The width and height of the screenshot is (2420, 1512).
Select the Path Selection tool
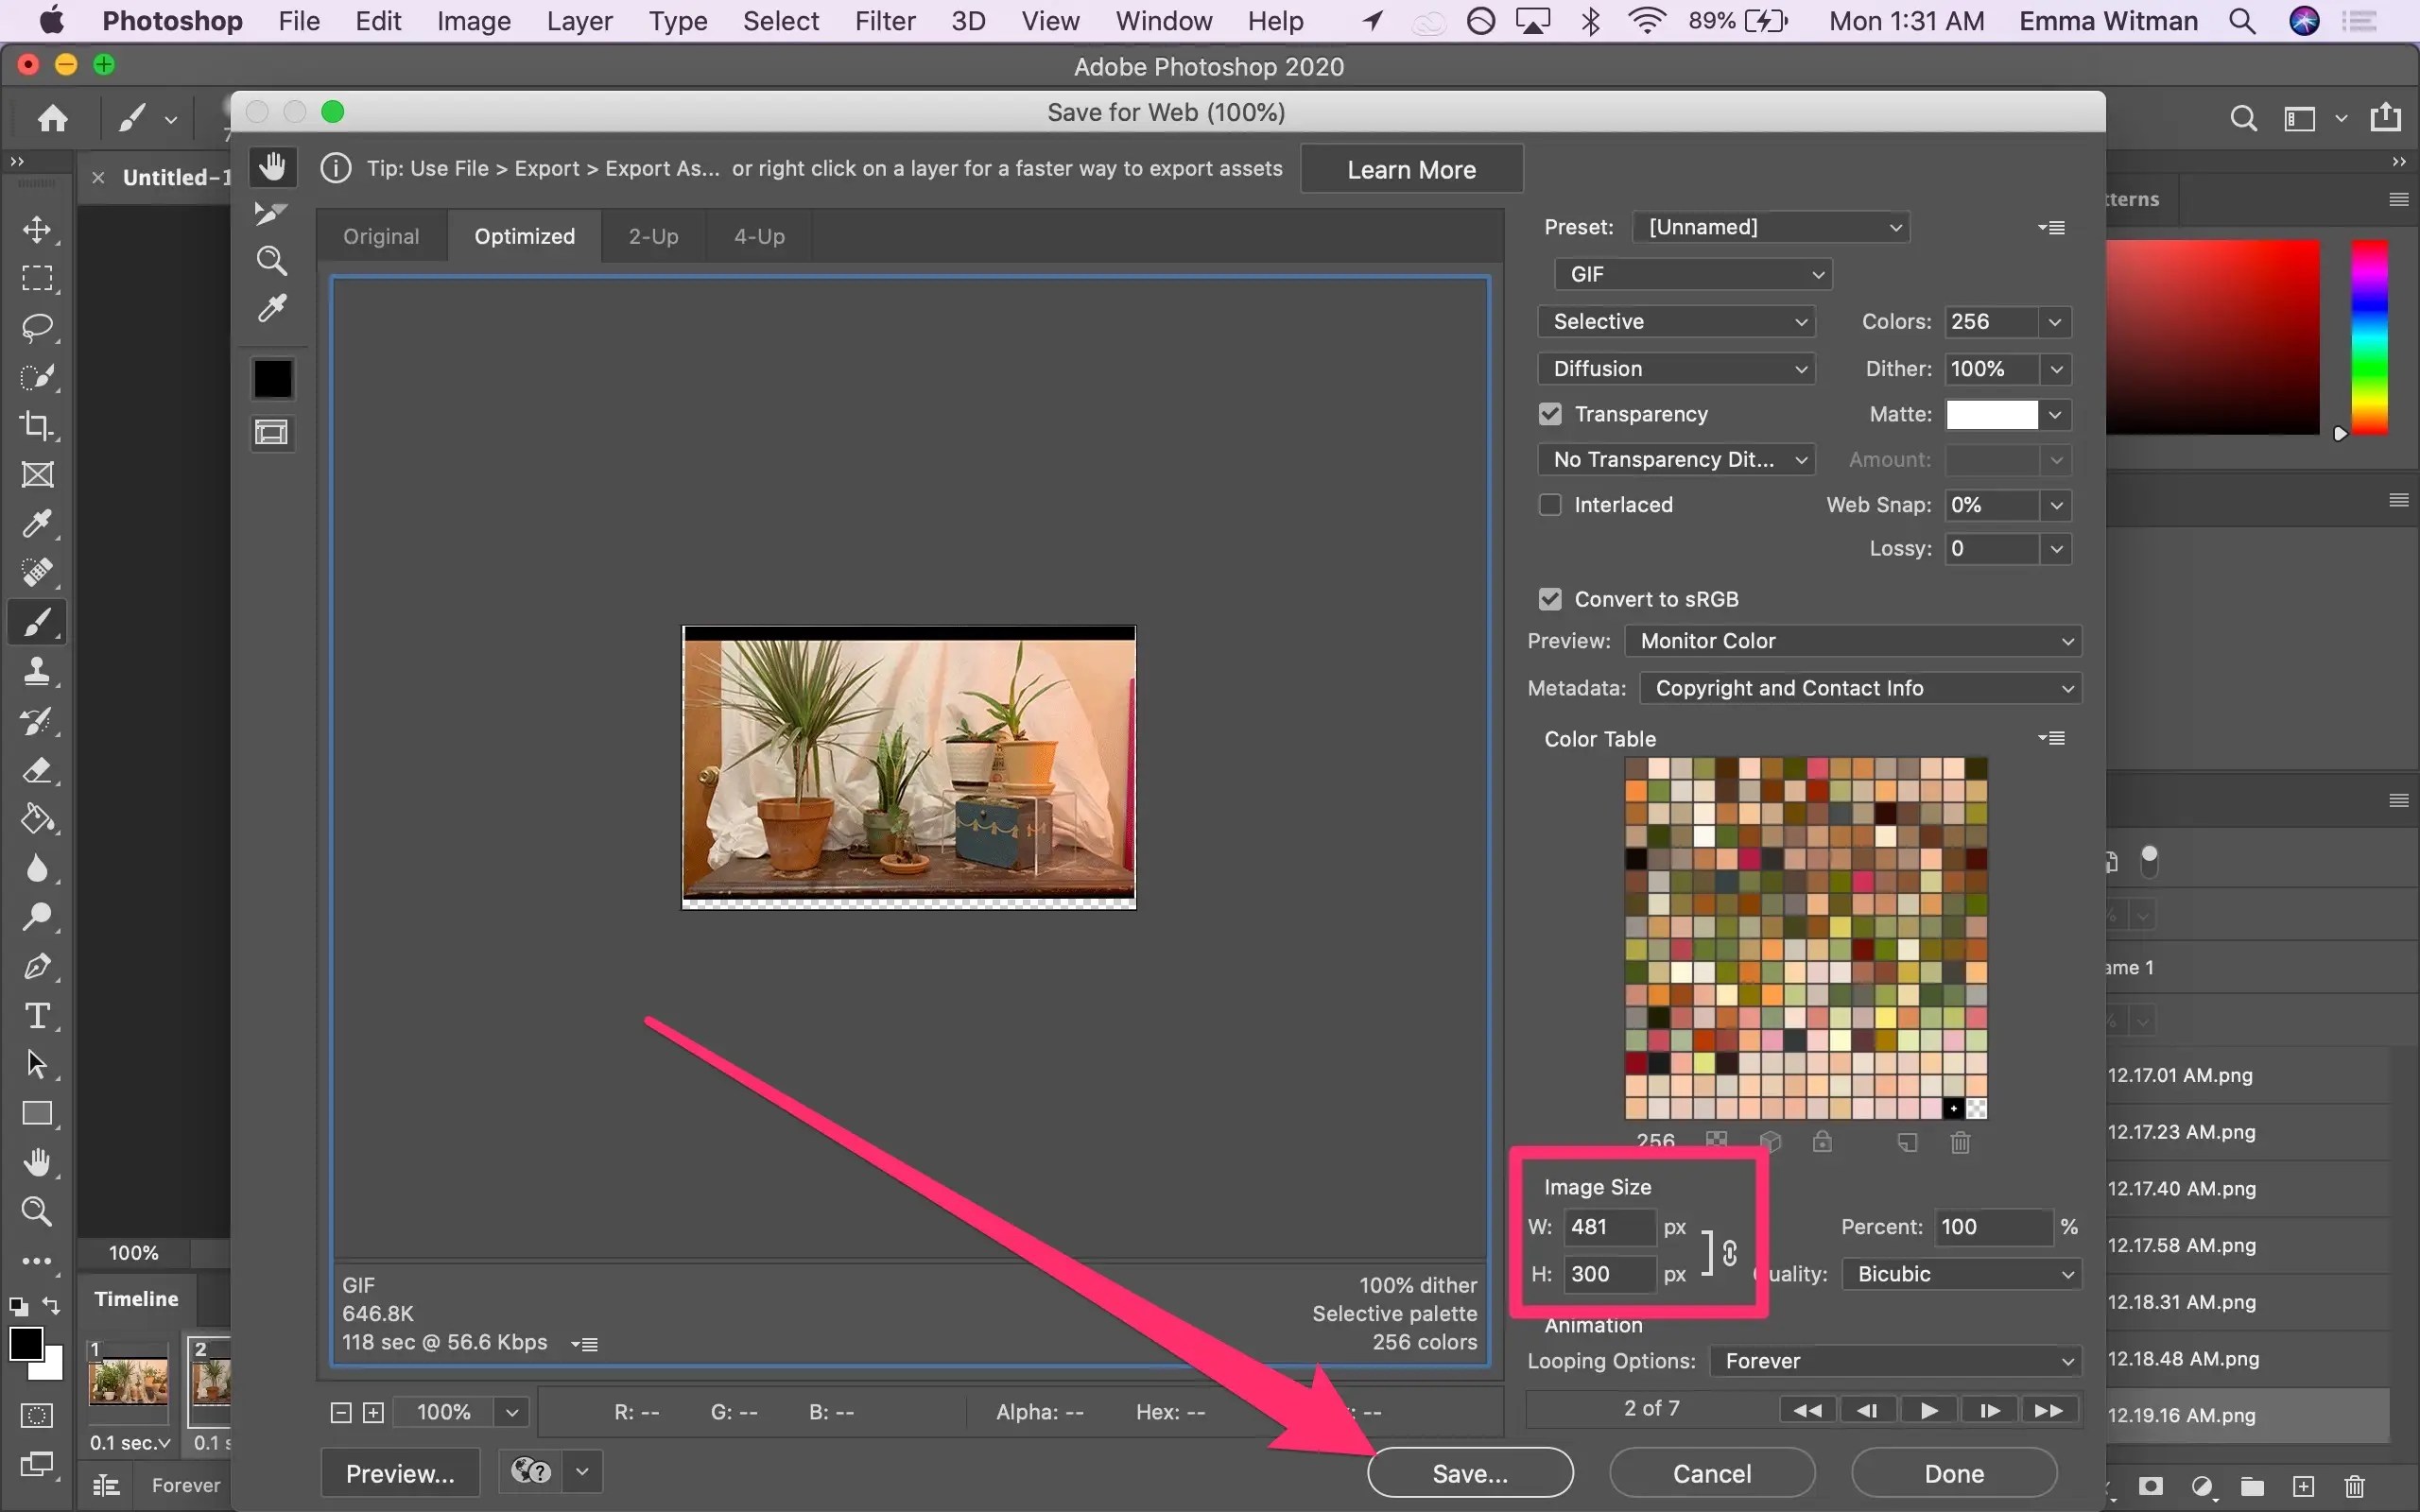pyautogui.click(x=37, y=1064)
